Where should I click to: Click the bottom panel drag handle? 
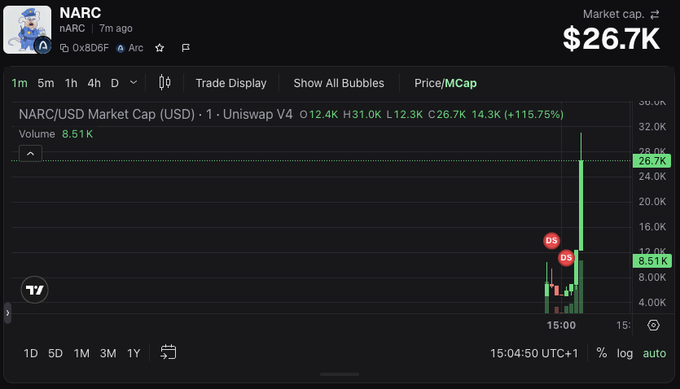tap(340, 374)
